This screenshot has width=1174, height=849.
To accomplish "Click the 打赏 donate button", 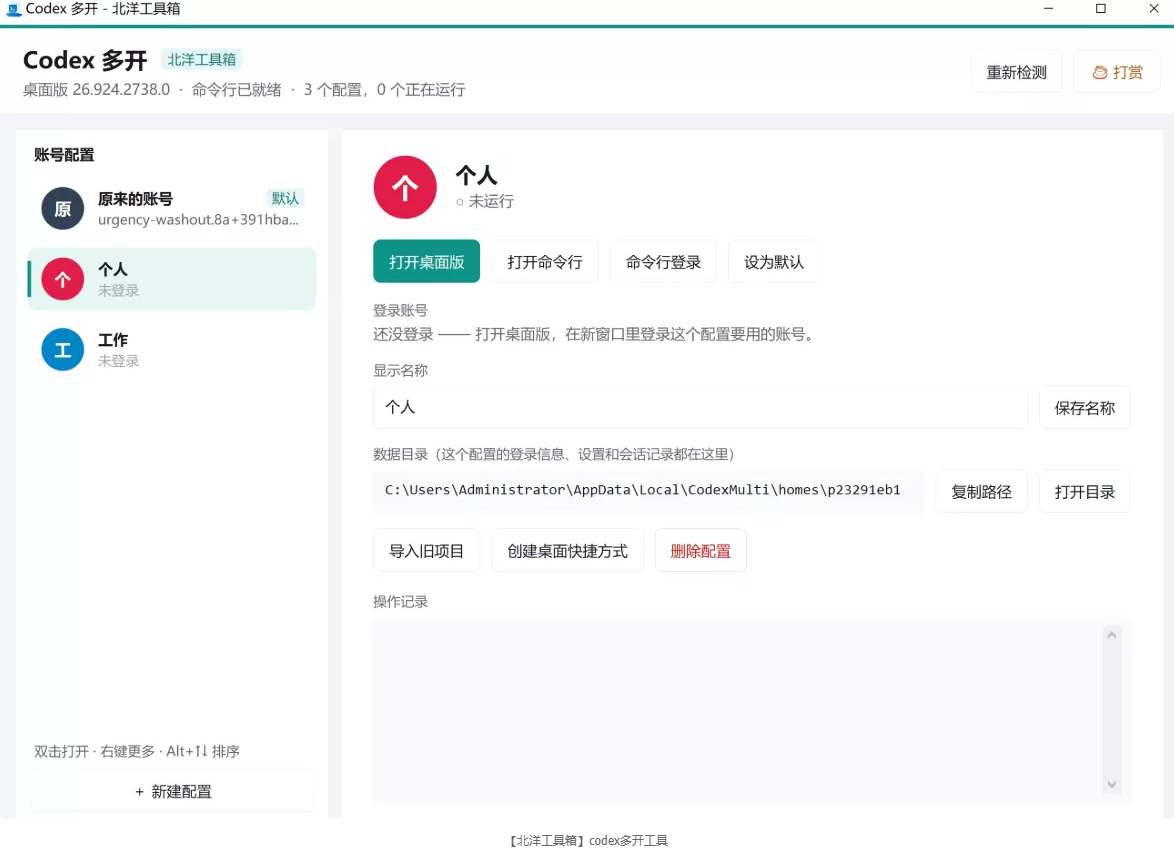I will point(1117,73).
